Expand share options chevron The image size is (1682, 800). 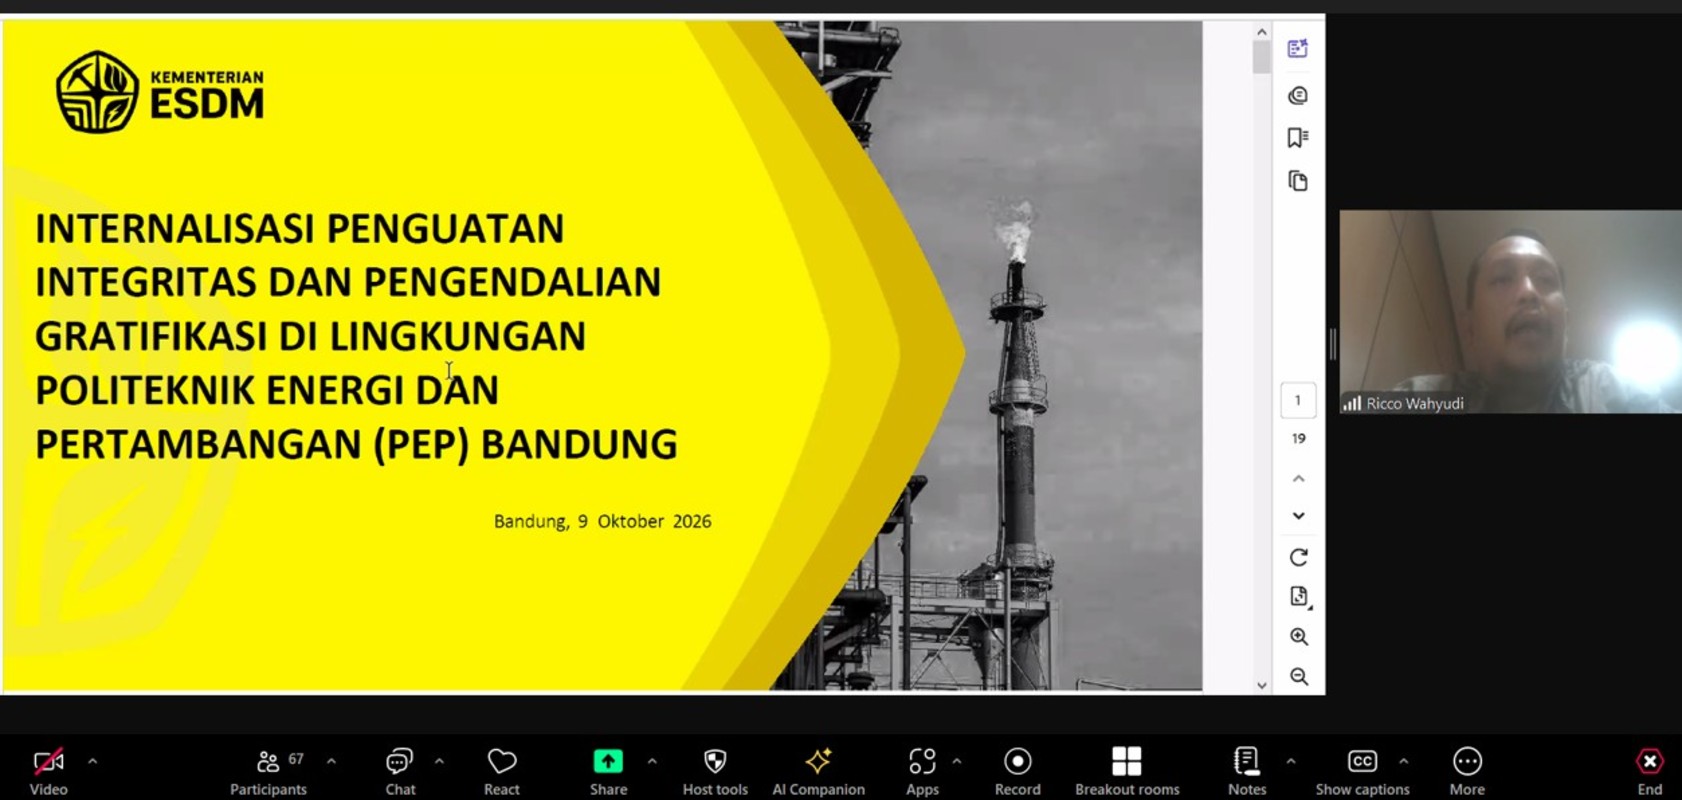[x=652, y=761]
